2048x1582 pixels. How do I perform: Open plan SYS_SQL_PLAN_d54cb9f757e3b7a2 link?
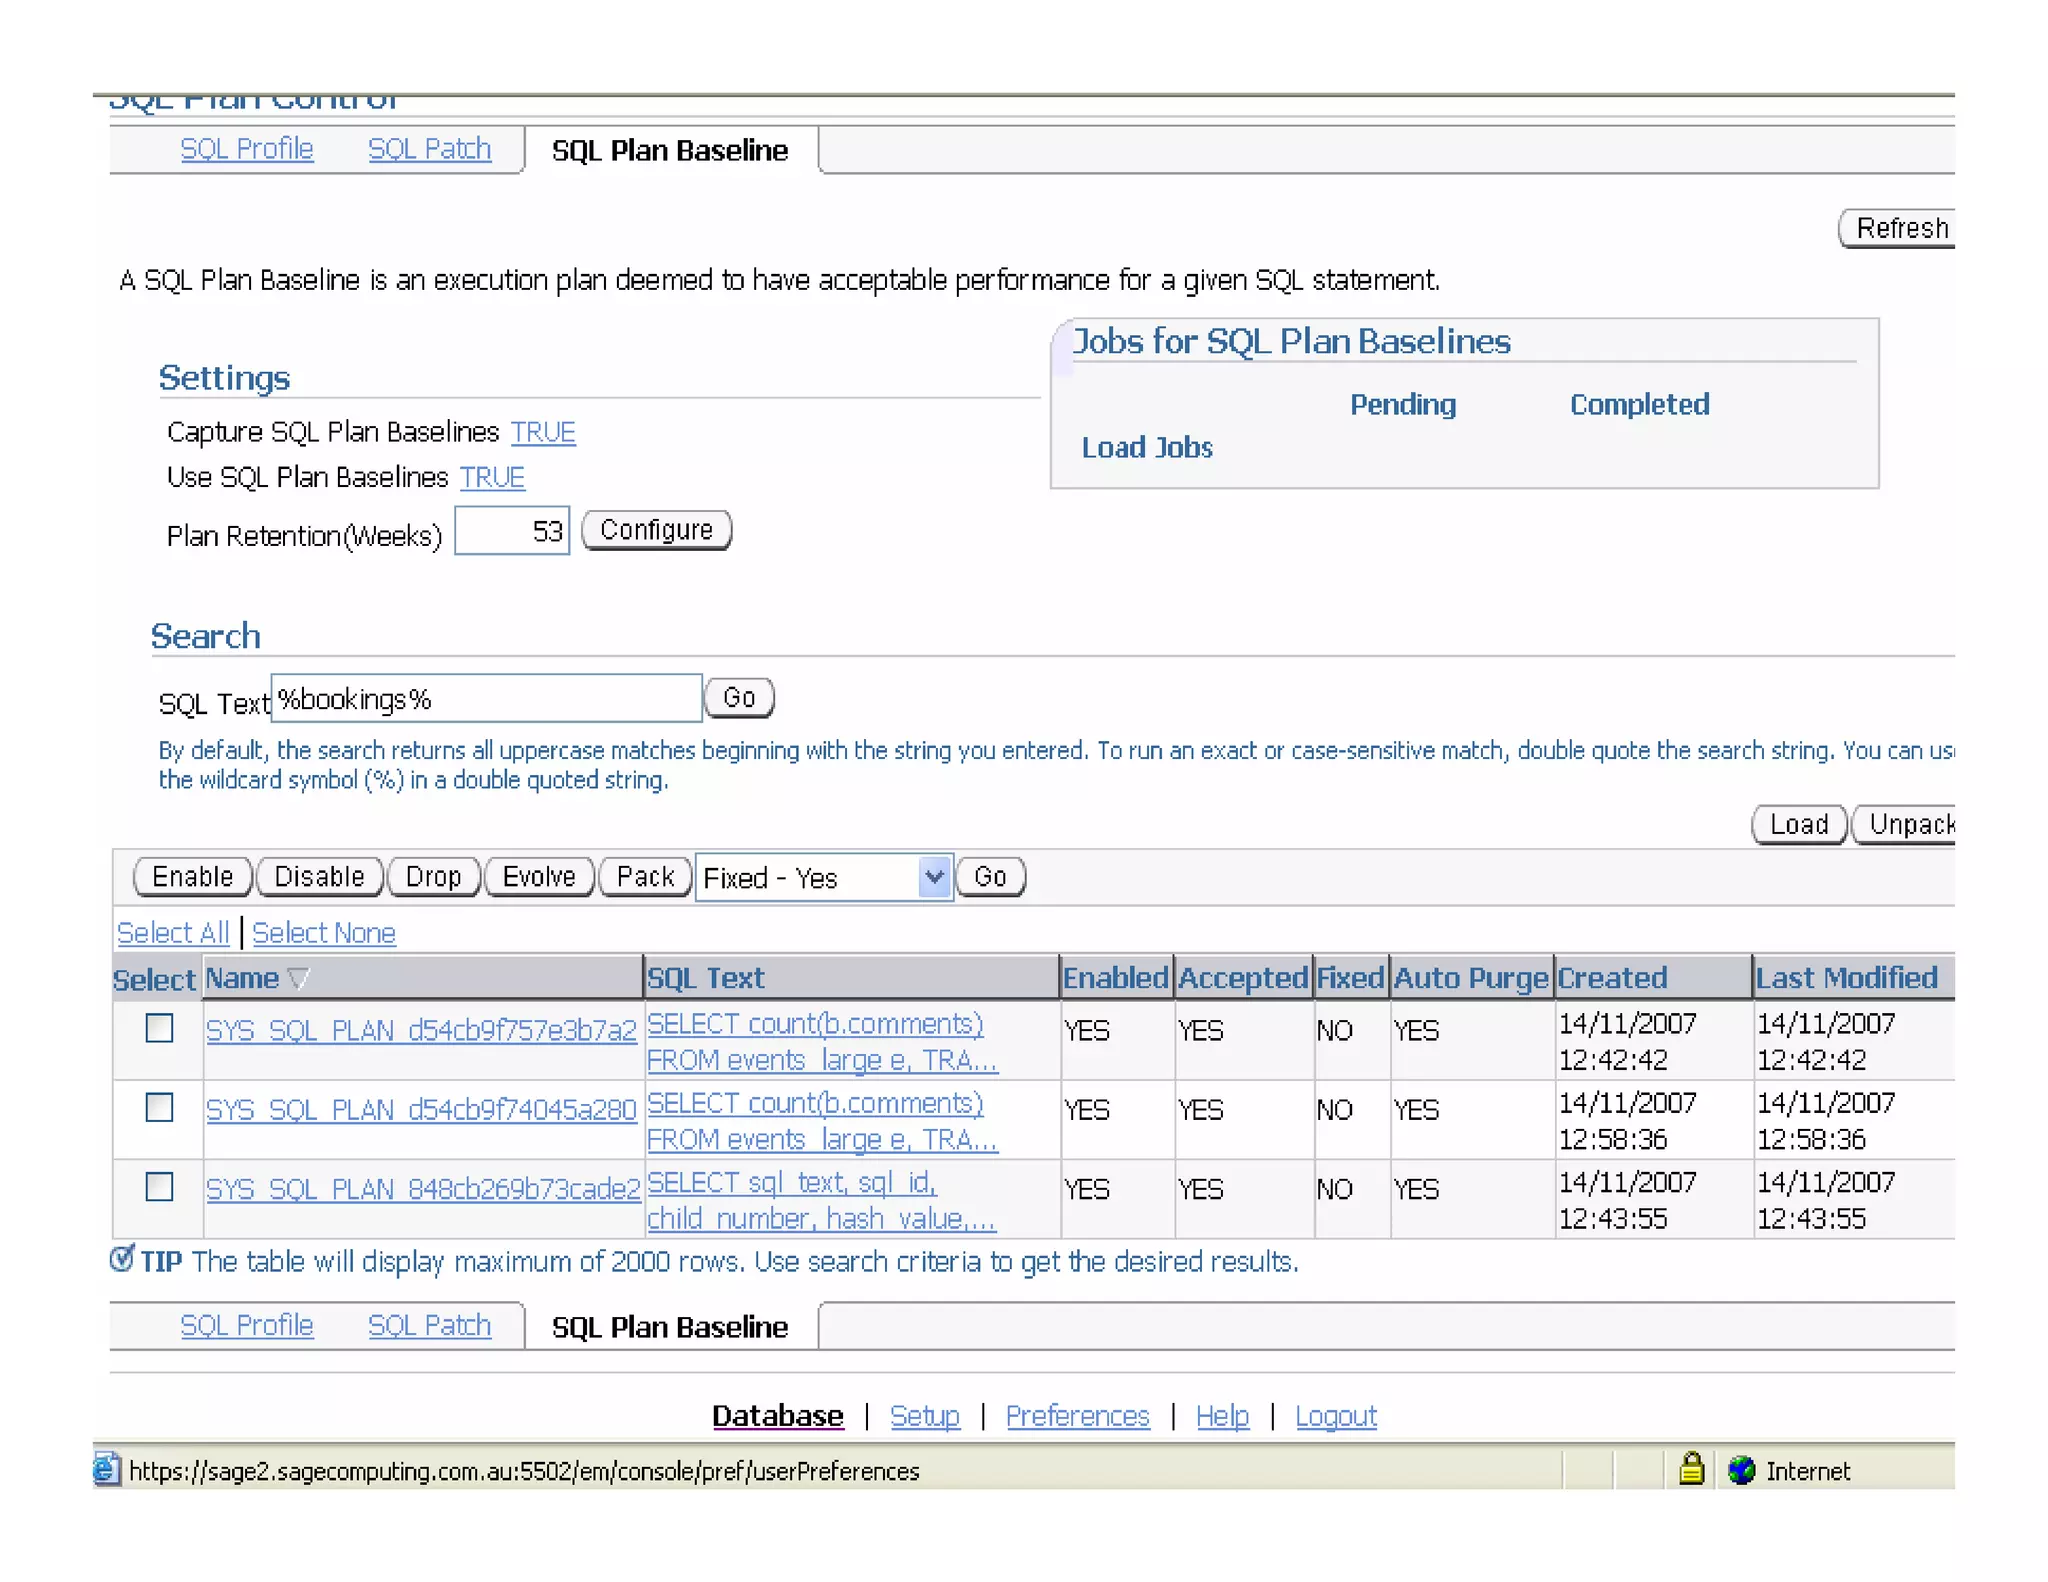coord(421,1029)
